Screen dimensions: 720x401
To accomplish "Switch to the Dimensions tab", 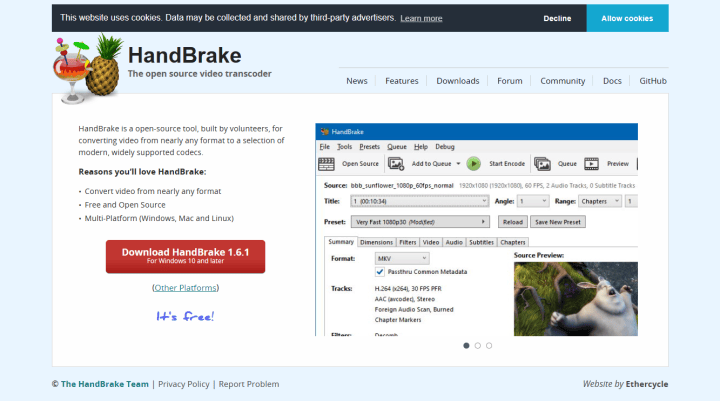I will (376, 242).
